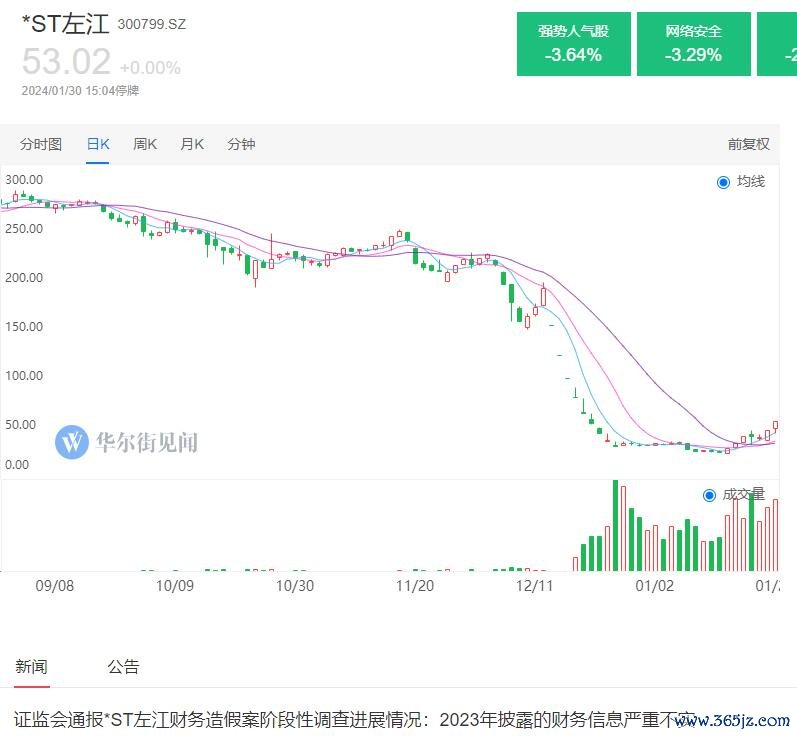This screenshot has width=797, height=736.
Task: Open the 证监会通报 *ST左江 news headline
Action: point(354,720)
